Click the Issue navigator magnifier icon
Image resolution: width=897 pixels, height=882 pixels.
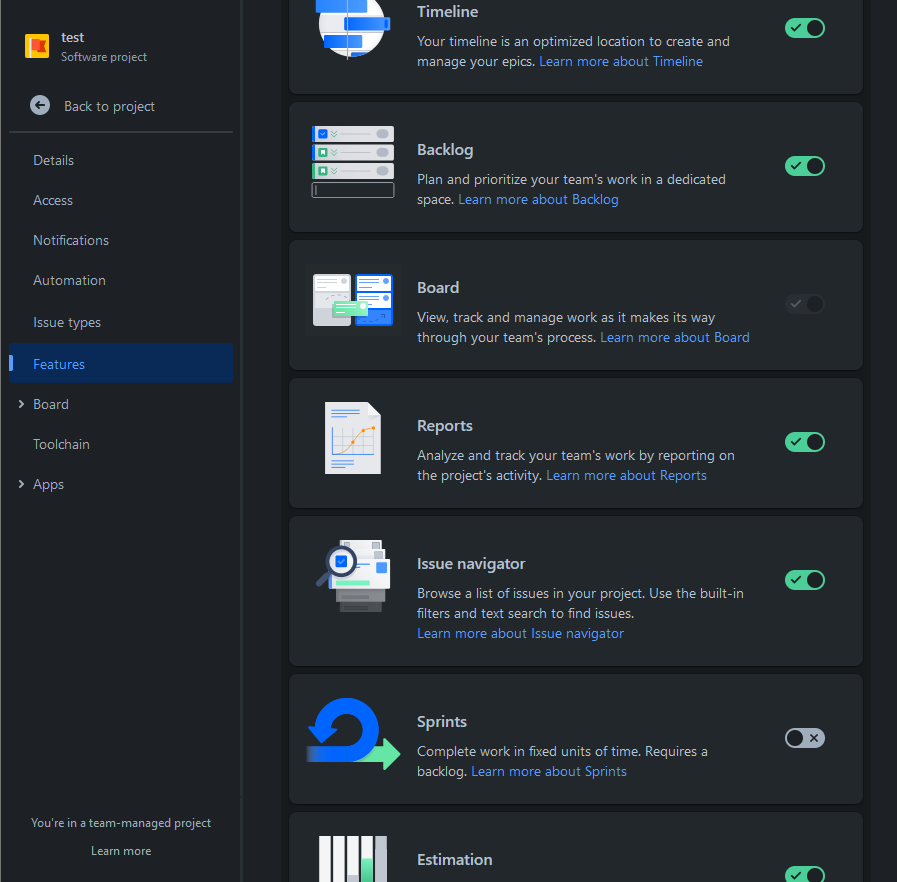click(x=352, y=576)
